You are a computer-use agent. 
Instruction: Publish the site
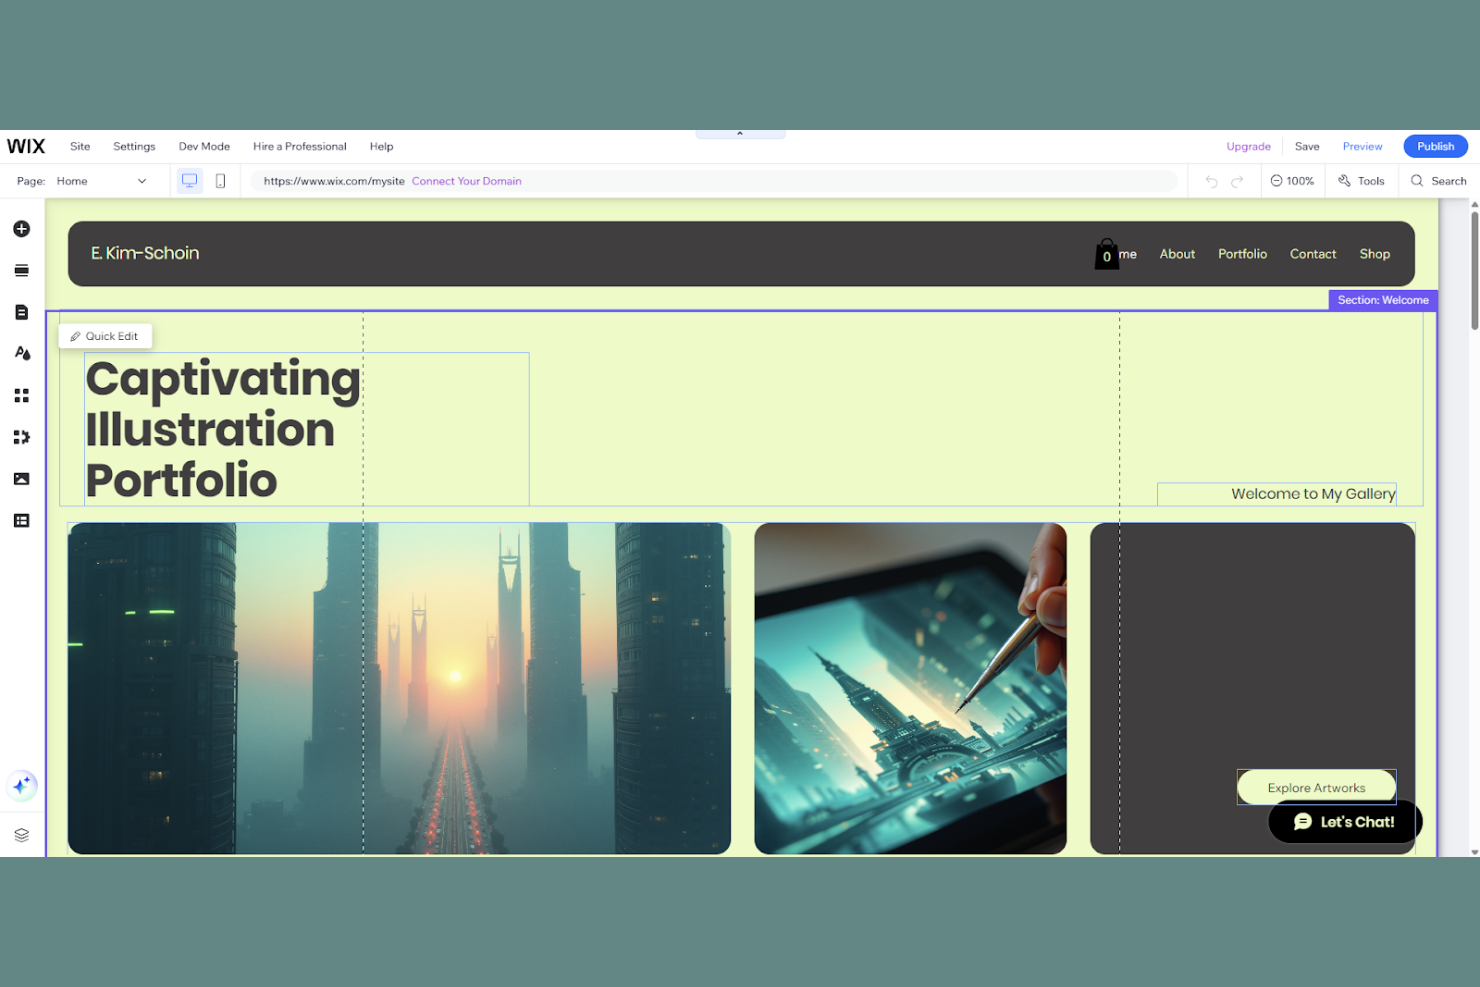[x=1434, y=146]
